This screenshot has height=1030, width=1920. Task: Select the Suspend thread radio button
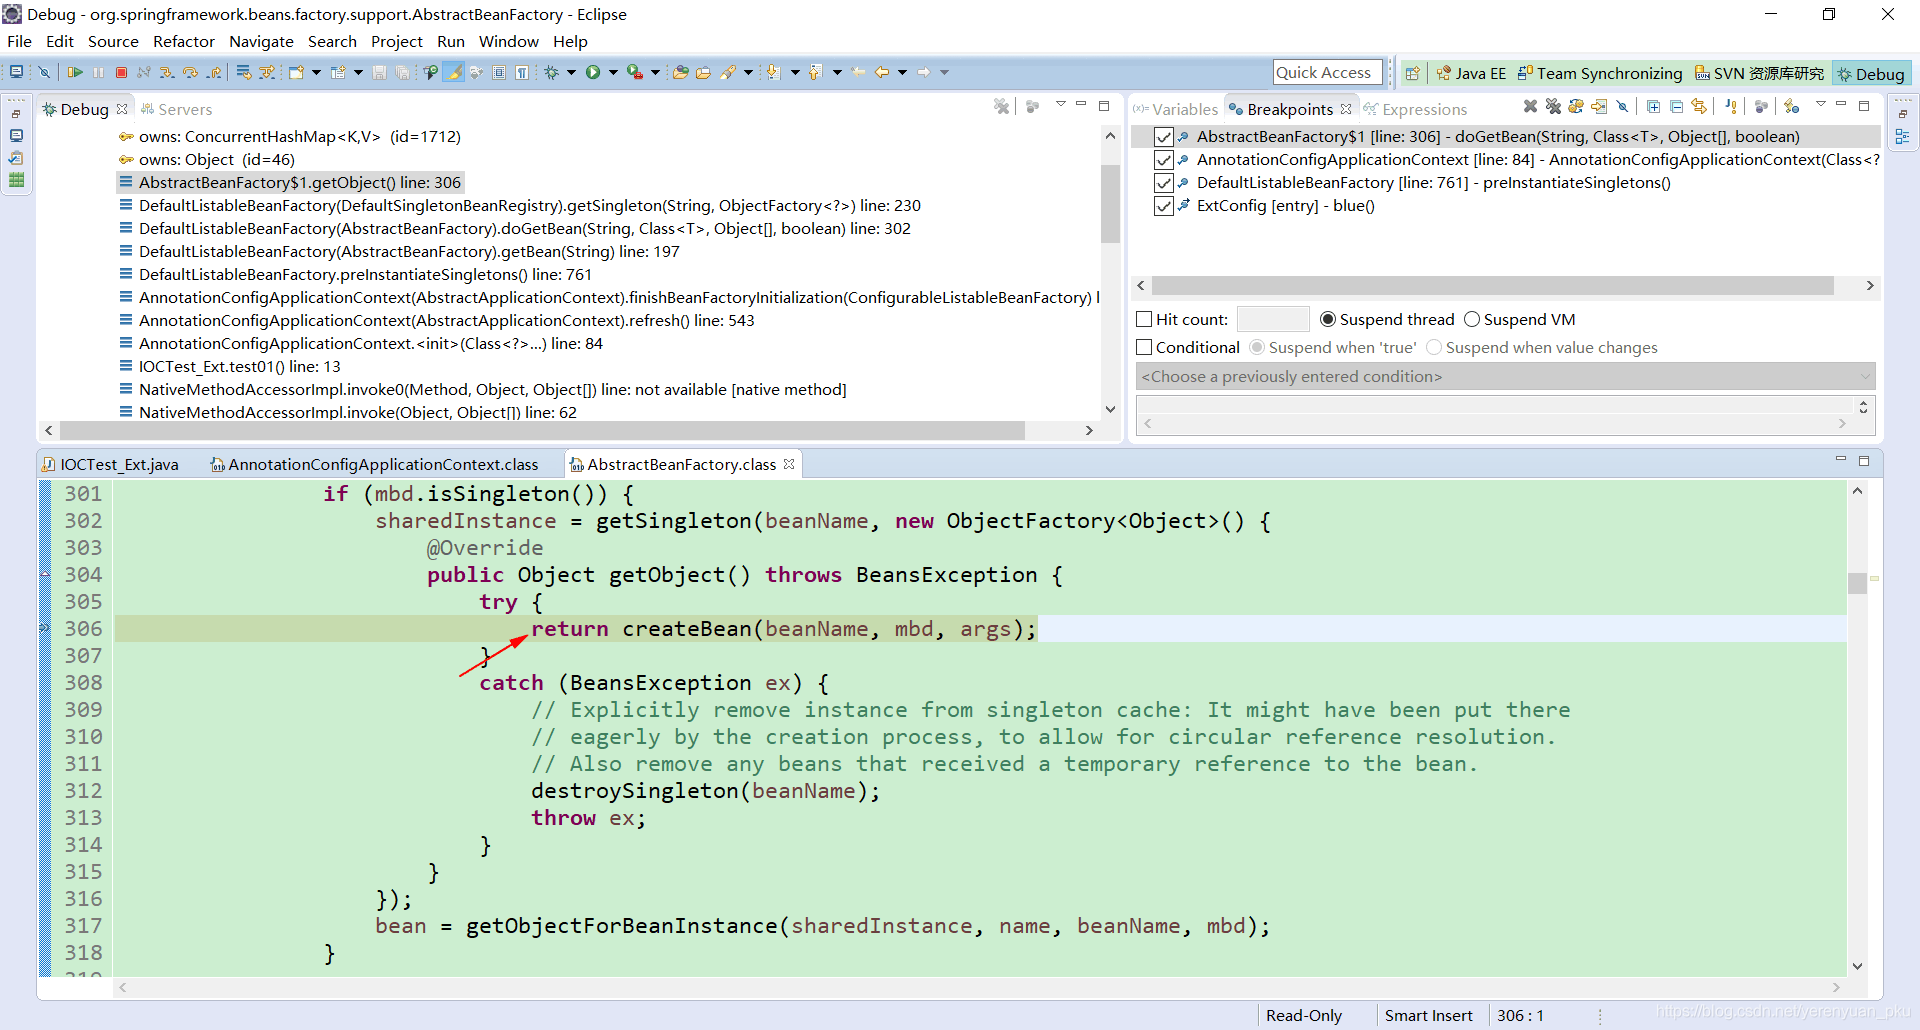(x=1328, y=320)
